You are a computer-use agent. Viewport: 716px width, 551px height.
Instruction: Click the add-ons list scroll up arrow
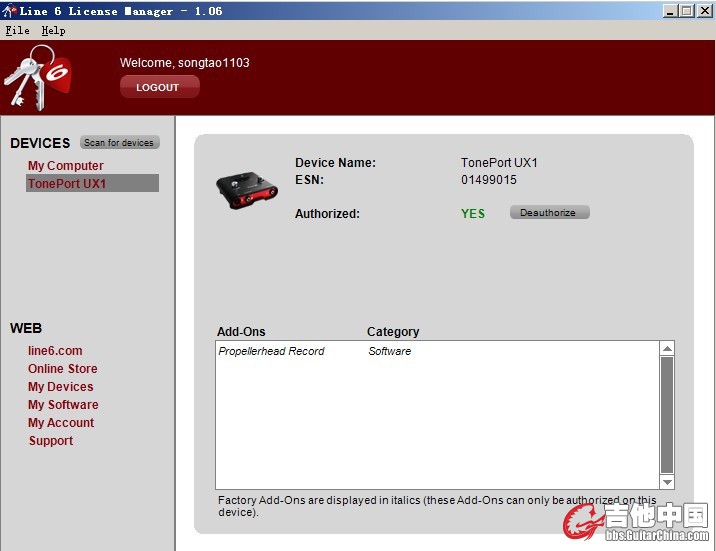667,348
